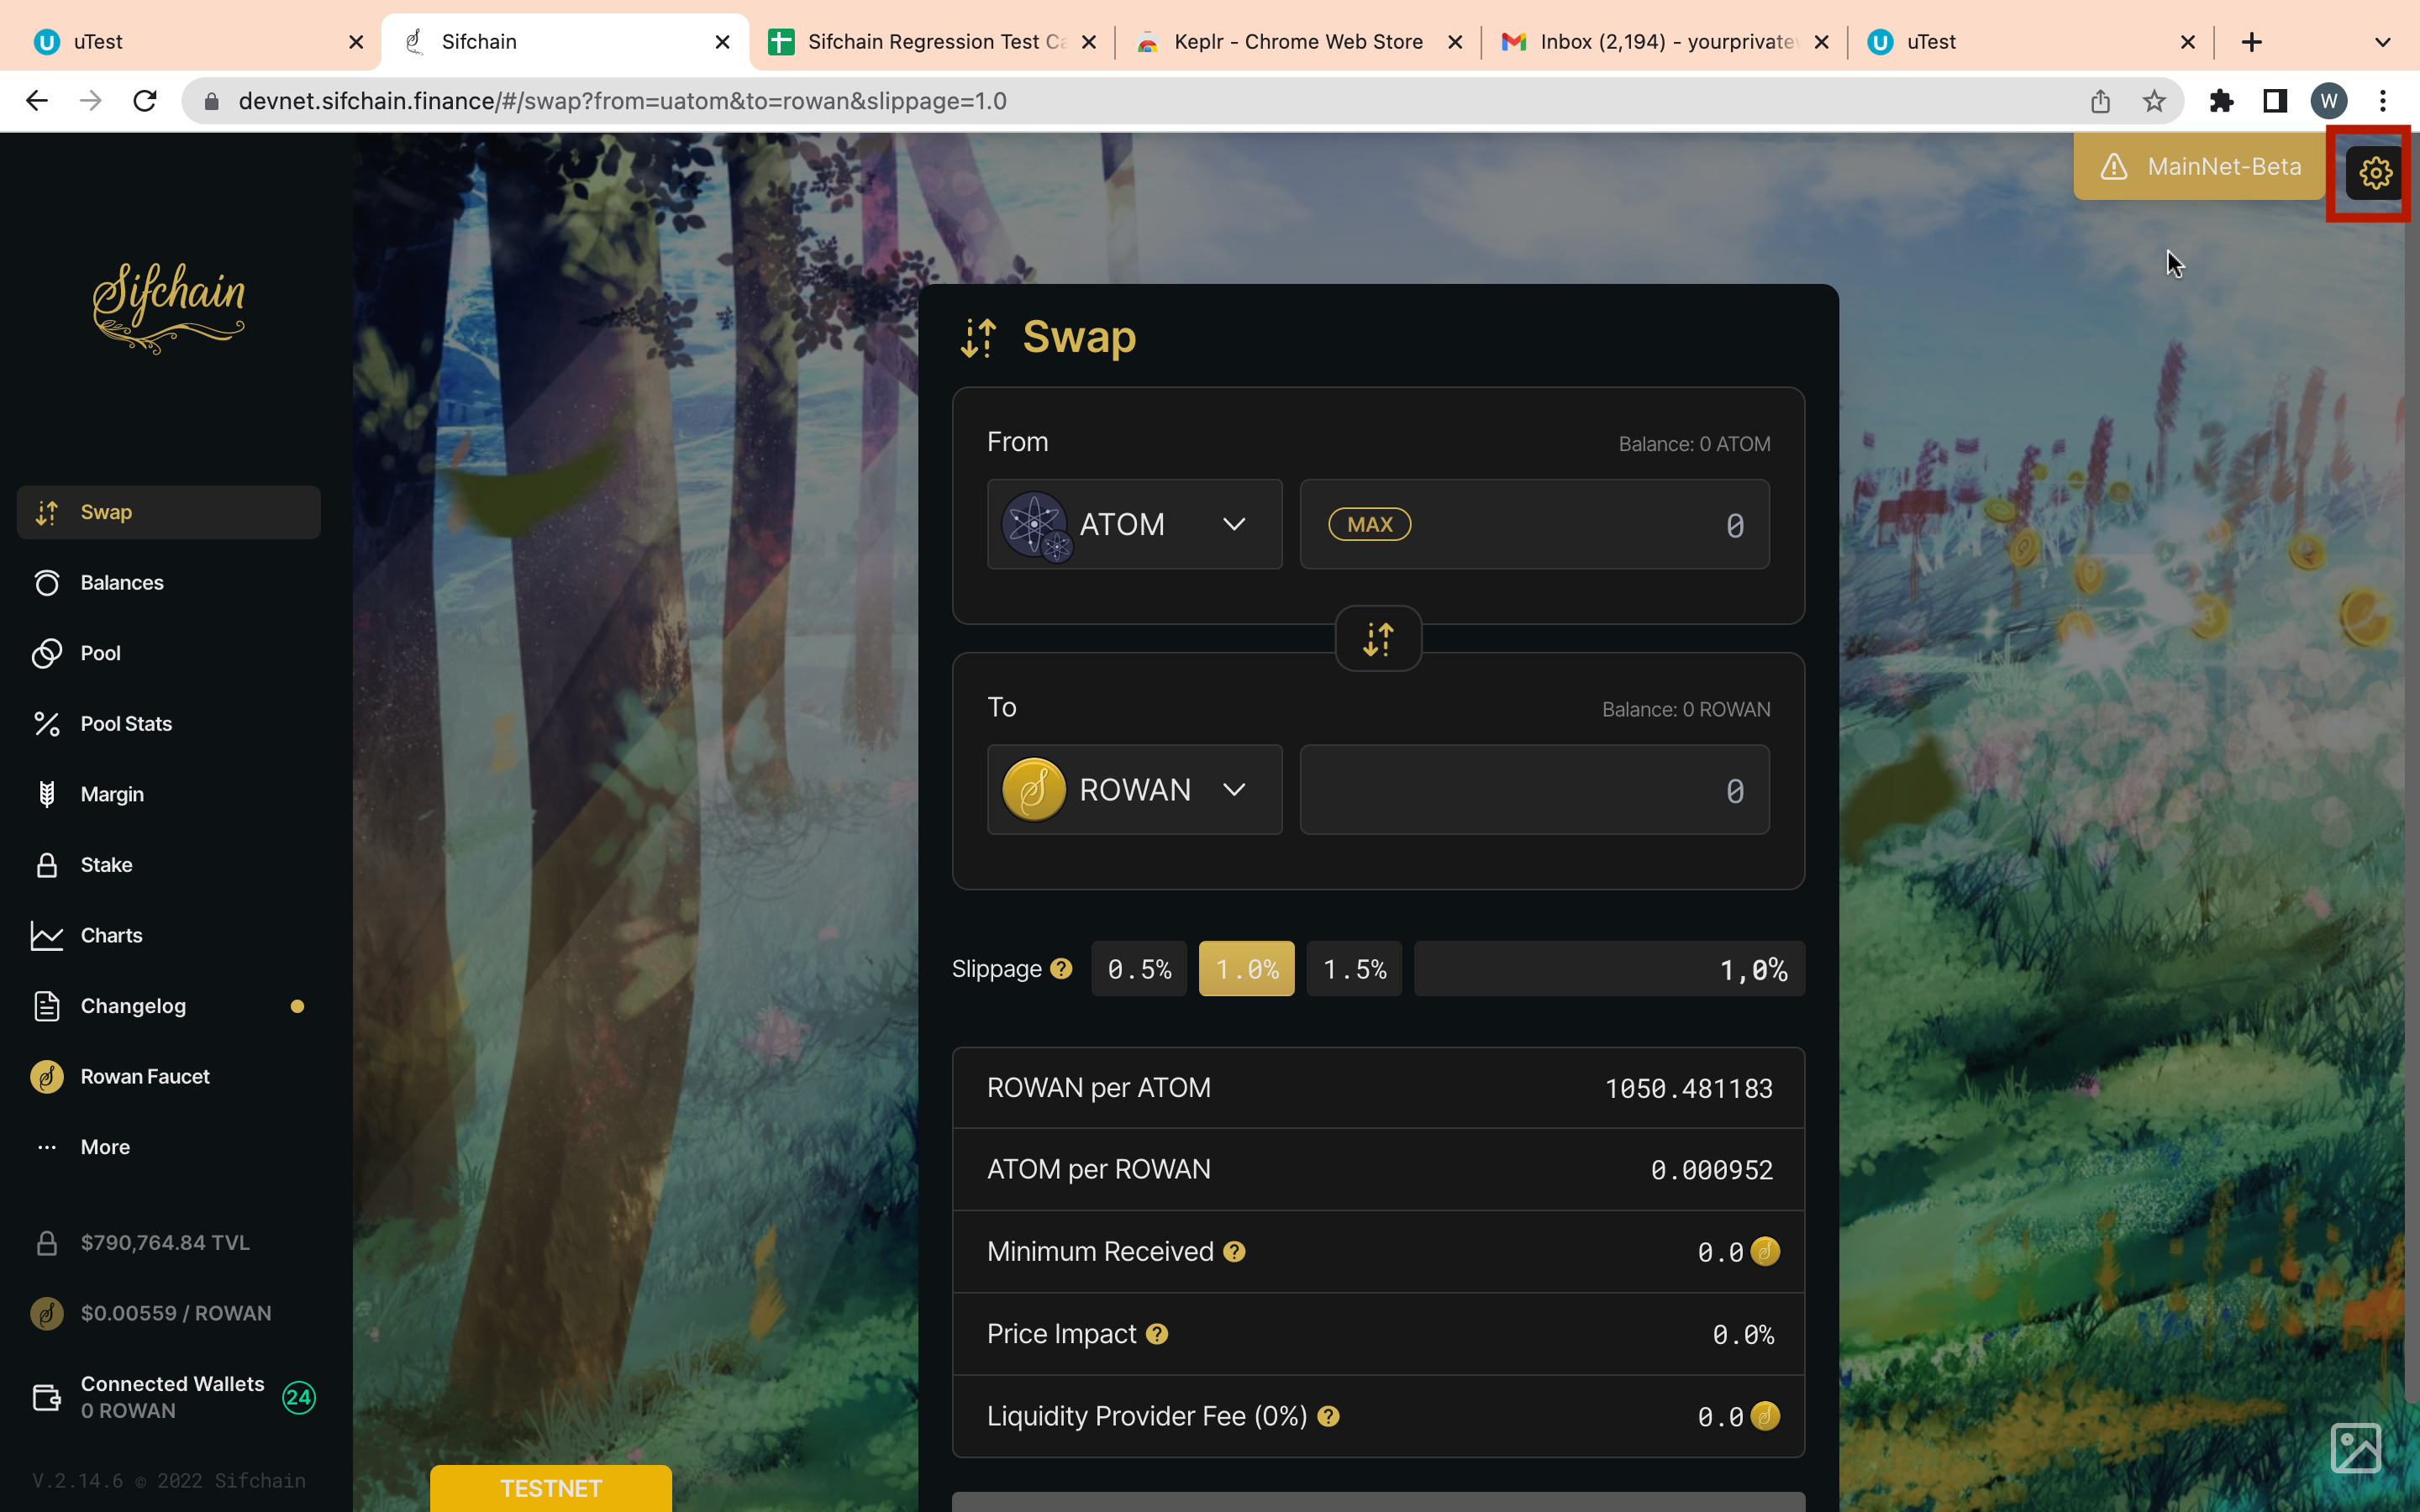
Task: Click the ROWAN per ATOM value 1050.481183
Action: click(1688, 1088)
